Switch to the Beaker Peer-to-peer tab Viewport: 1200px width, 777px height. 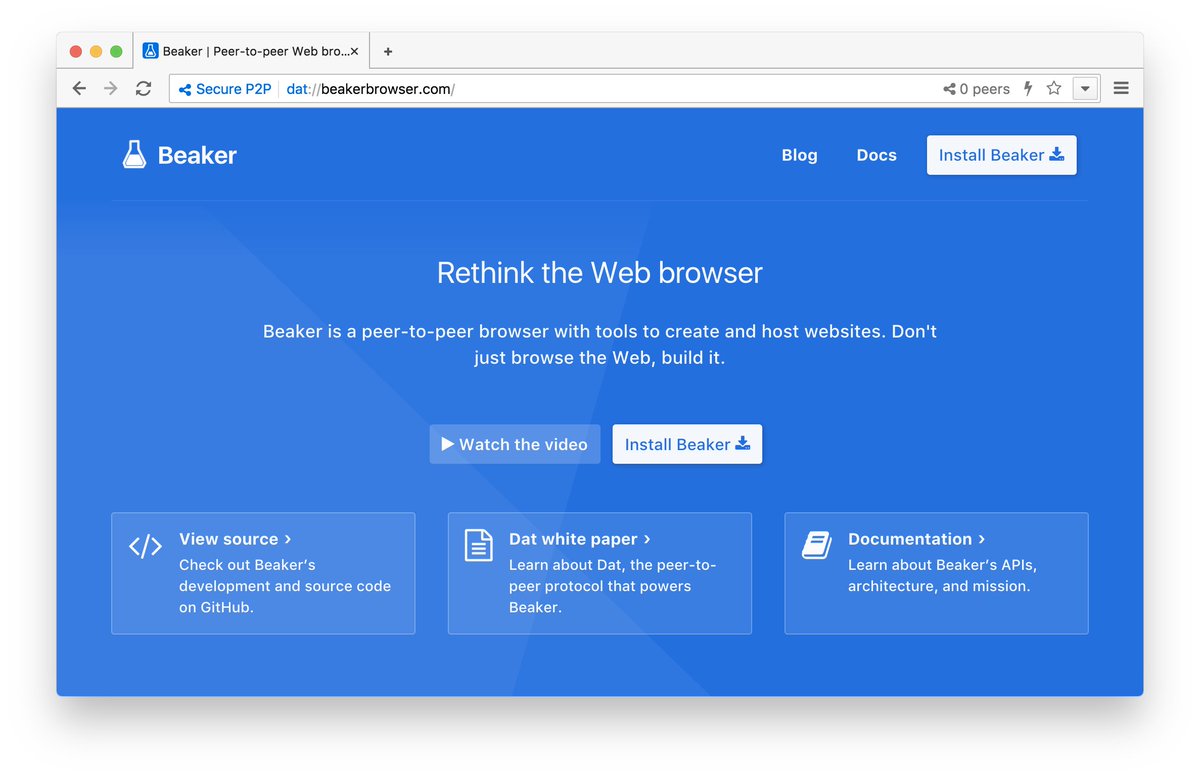250,50
